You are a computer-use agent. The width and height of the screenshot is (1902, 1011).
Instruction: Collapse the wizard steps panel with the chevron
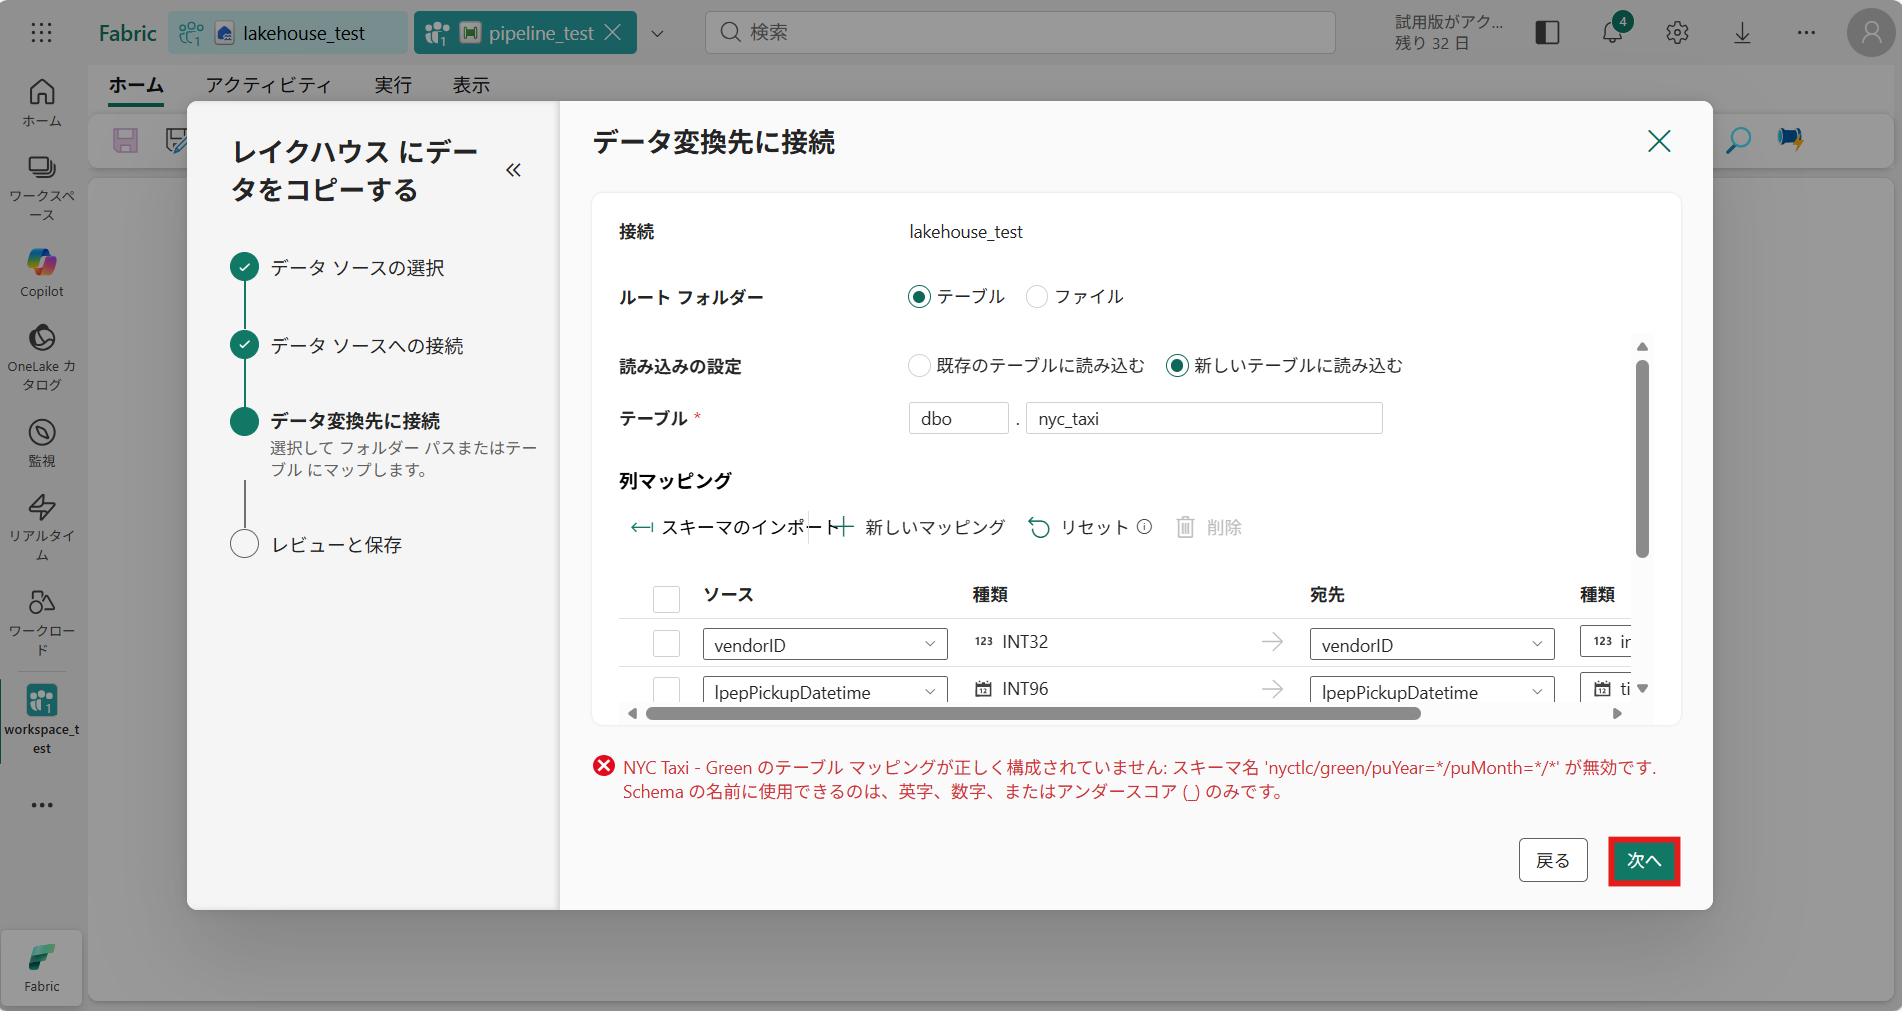point(513,170)
